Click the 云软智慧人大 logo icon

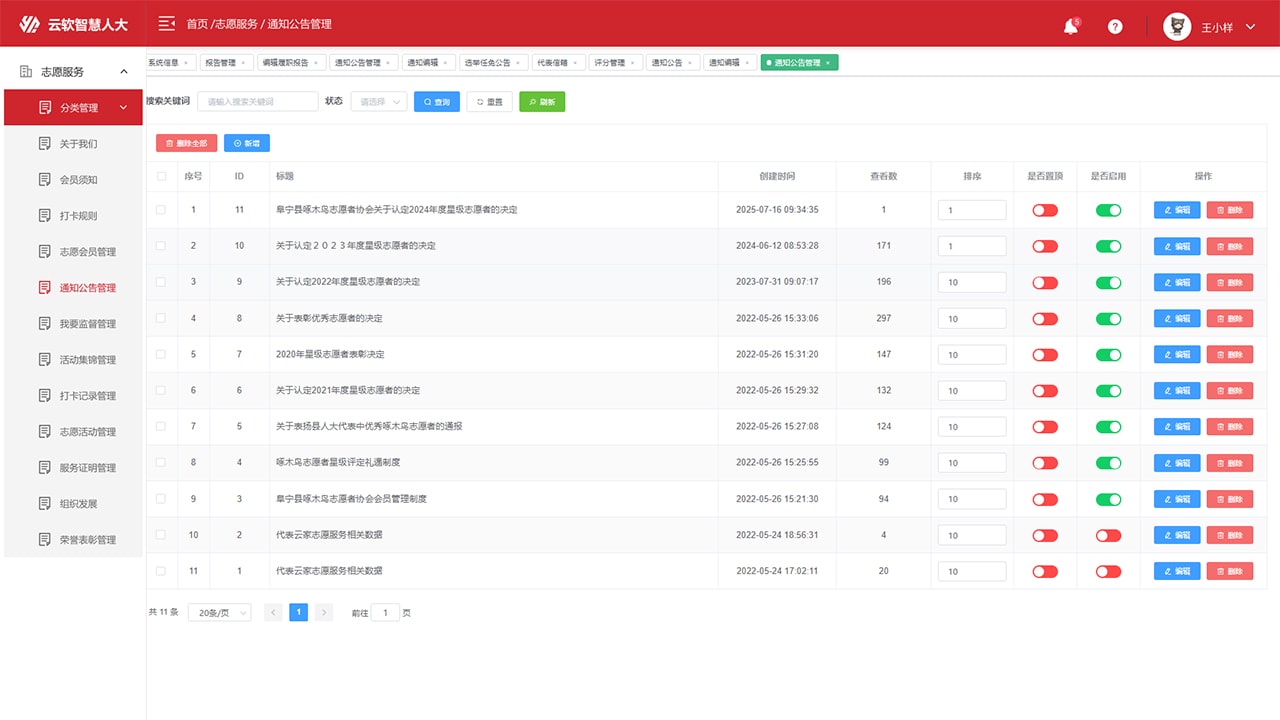tap(30, 24)
